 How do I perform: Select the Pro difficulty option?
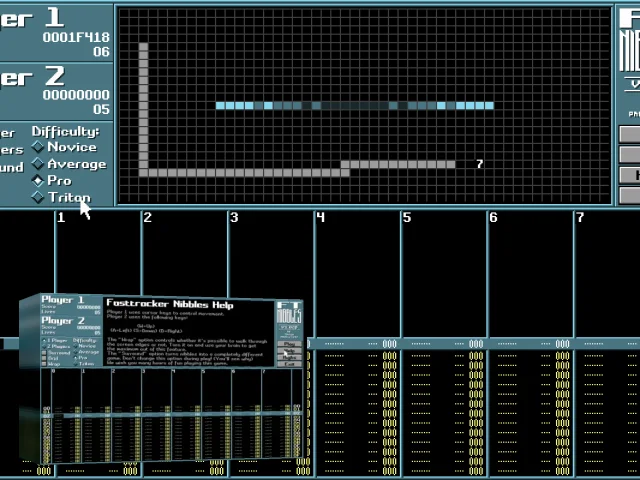(x=52, y=180)
